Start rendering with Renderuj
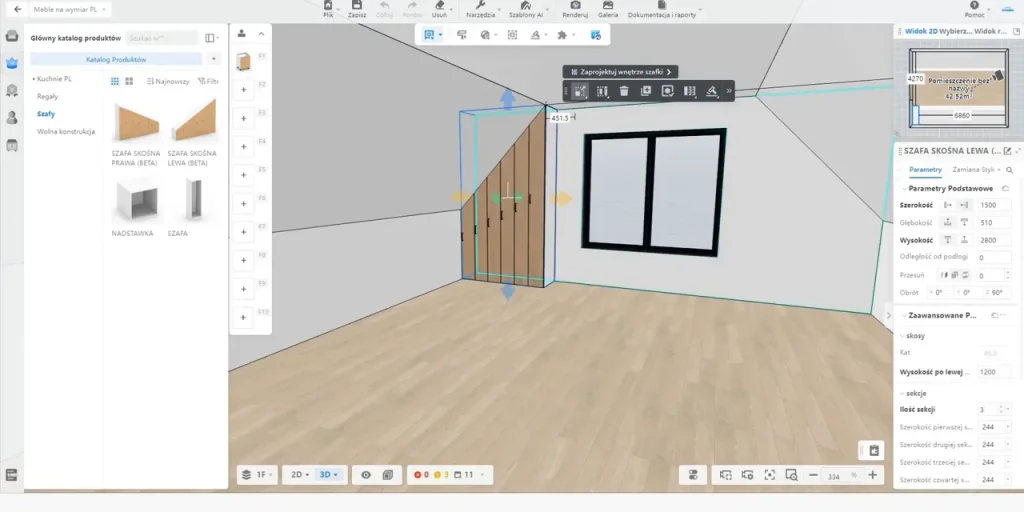The image size is (1024, 512). [575, 9]
